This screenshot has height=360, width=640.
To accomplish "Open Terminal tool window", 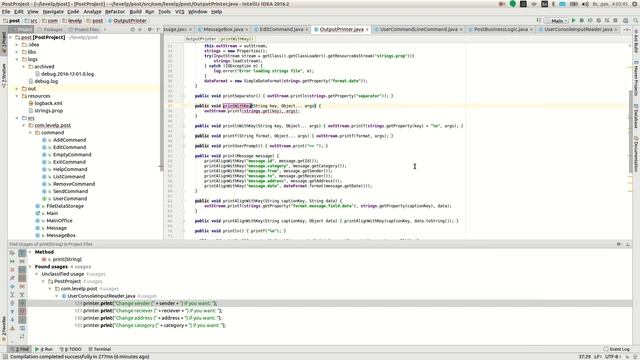I will [100, 349].
